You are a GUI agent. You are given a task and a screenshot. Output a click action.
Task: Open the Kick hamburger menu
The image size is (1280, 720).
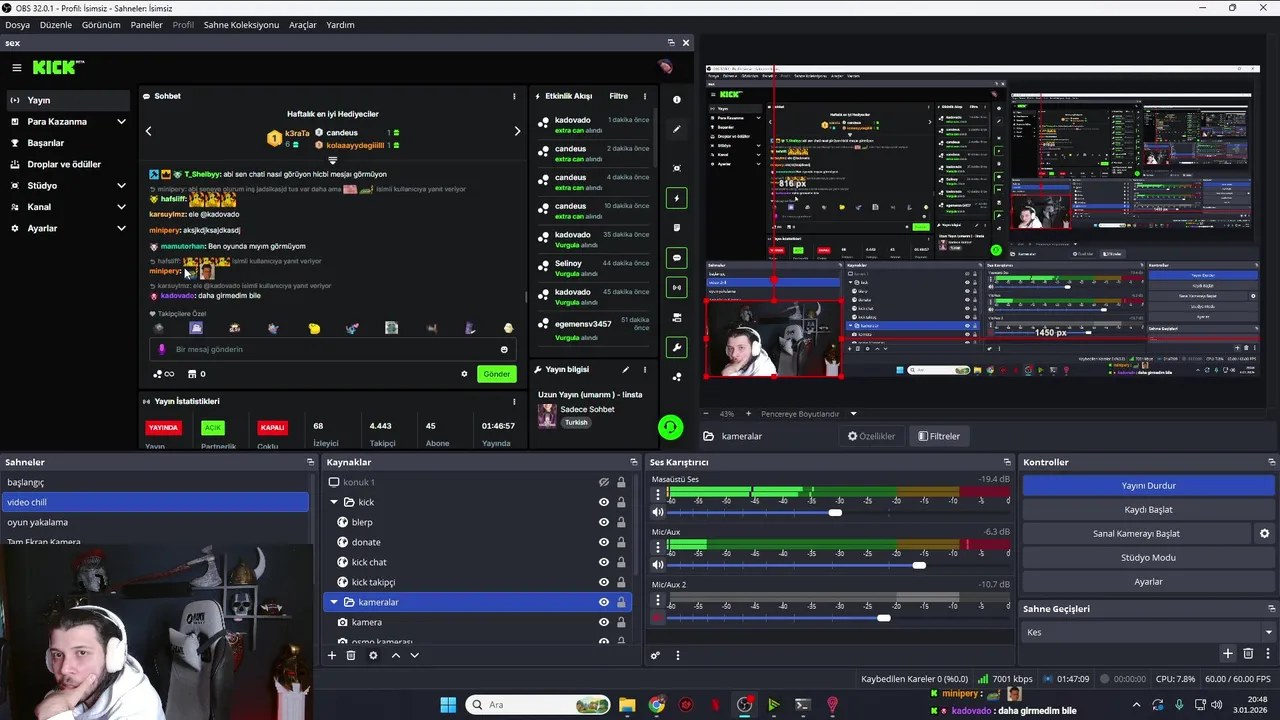point(17,68)
